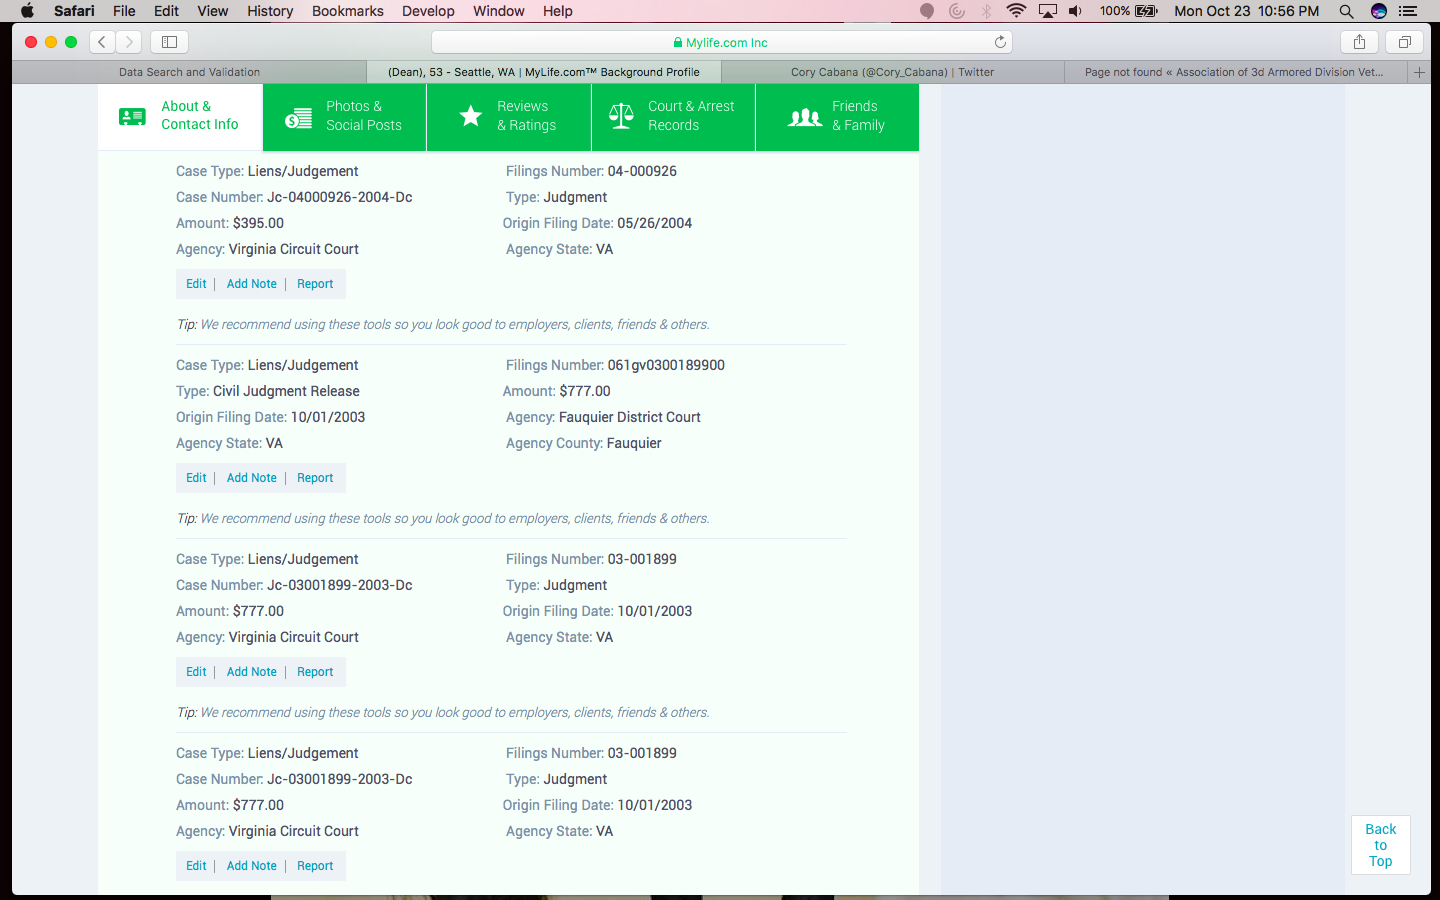
Task: Add Note to the $395.00 judgment record
Action: point(251,284)
